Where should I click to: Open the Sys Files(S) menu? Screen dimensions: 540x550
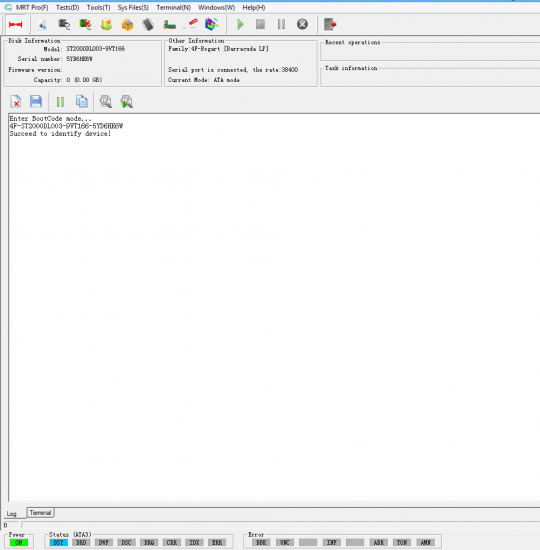coord(133,7)
